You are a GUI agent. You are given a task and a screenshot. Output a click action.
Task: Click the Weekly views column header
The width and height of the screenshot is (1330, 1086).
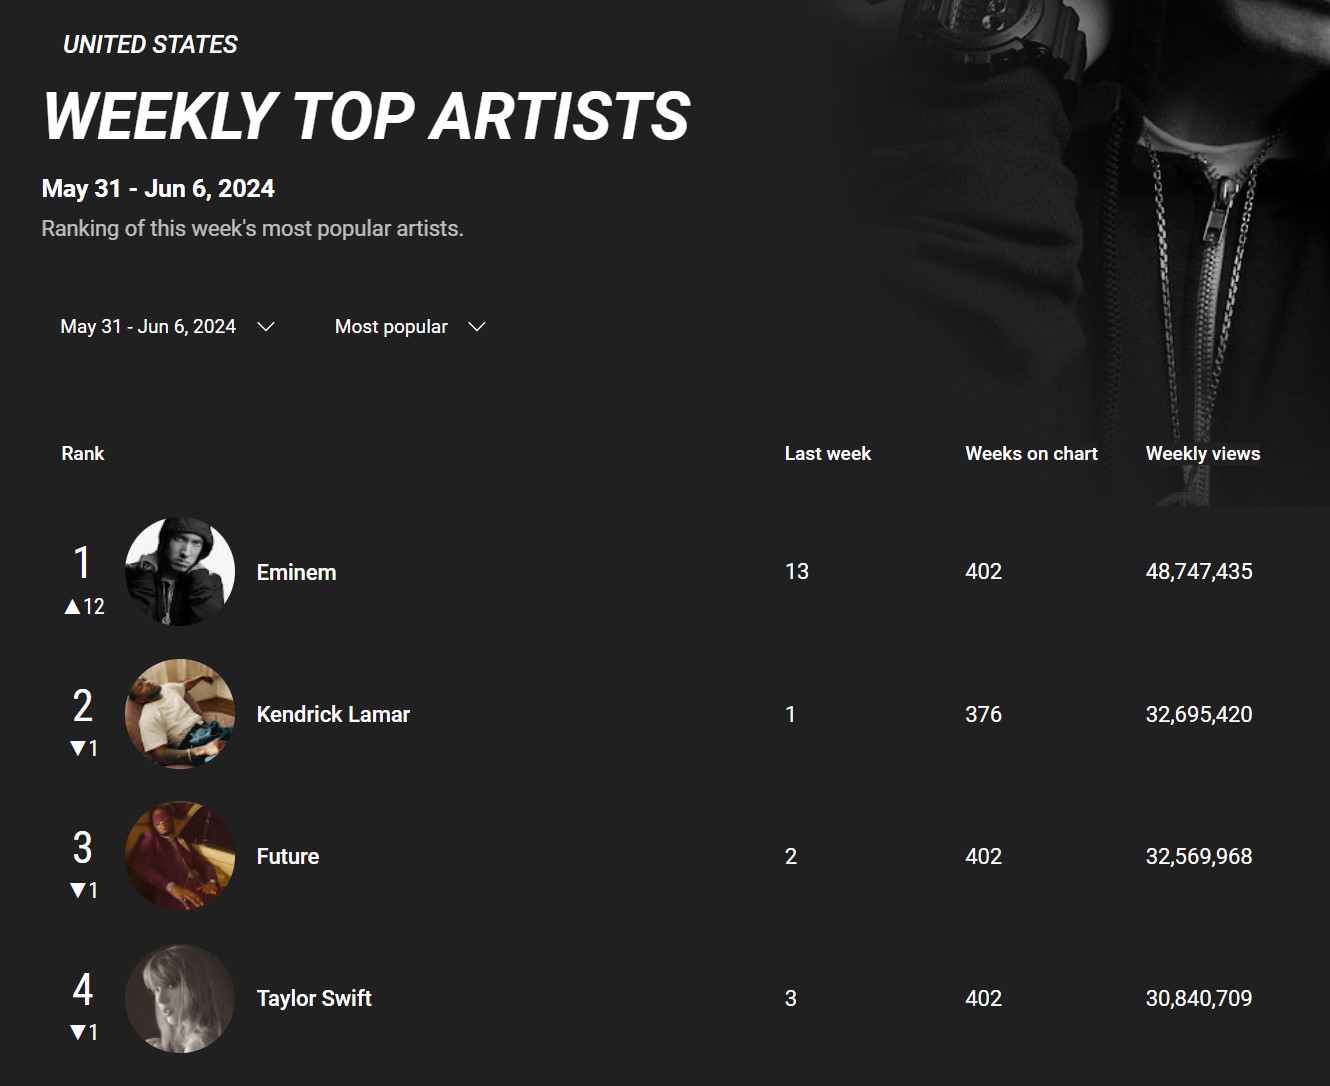[x=1203, y=453]
